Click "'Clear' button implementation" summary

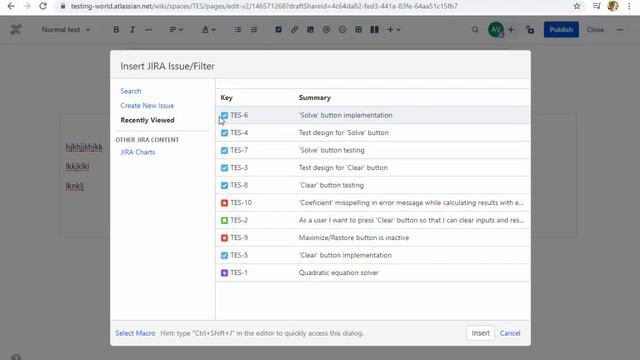(x=345, y=255)
